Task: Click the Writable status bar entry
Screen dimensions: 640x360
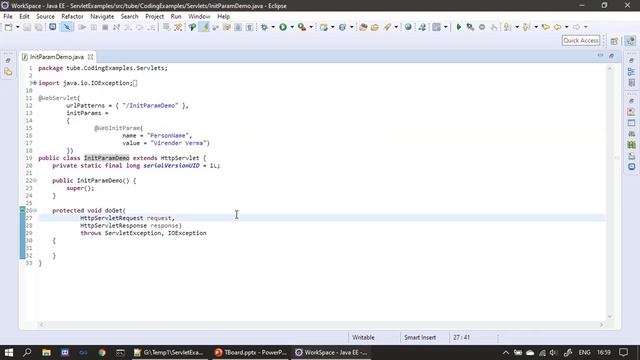Action: (363, 338)
